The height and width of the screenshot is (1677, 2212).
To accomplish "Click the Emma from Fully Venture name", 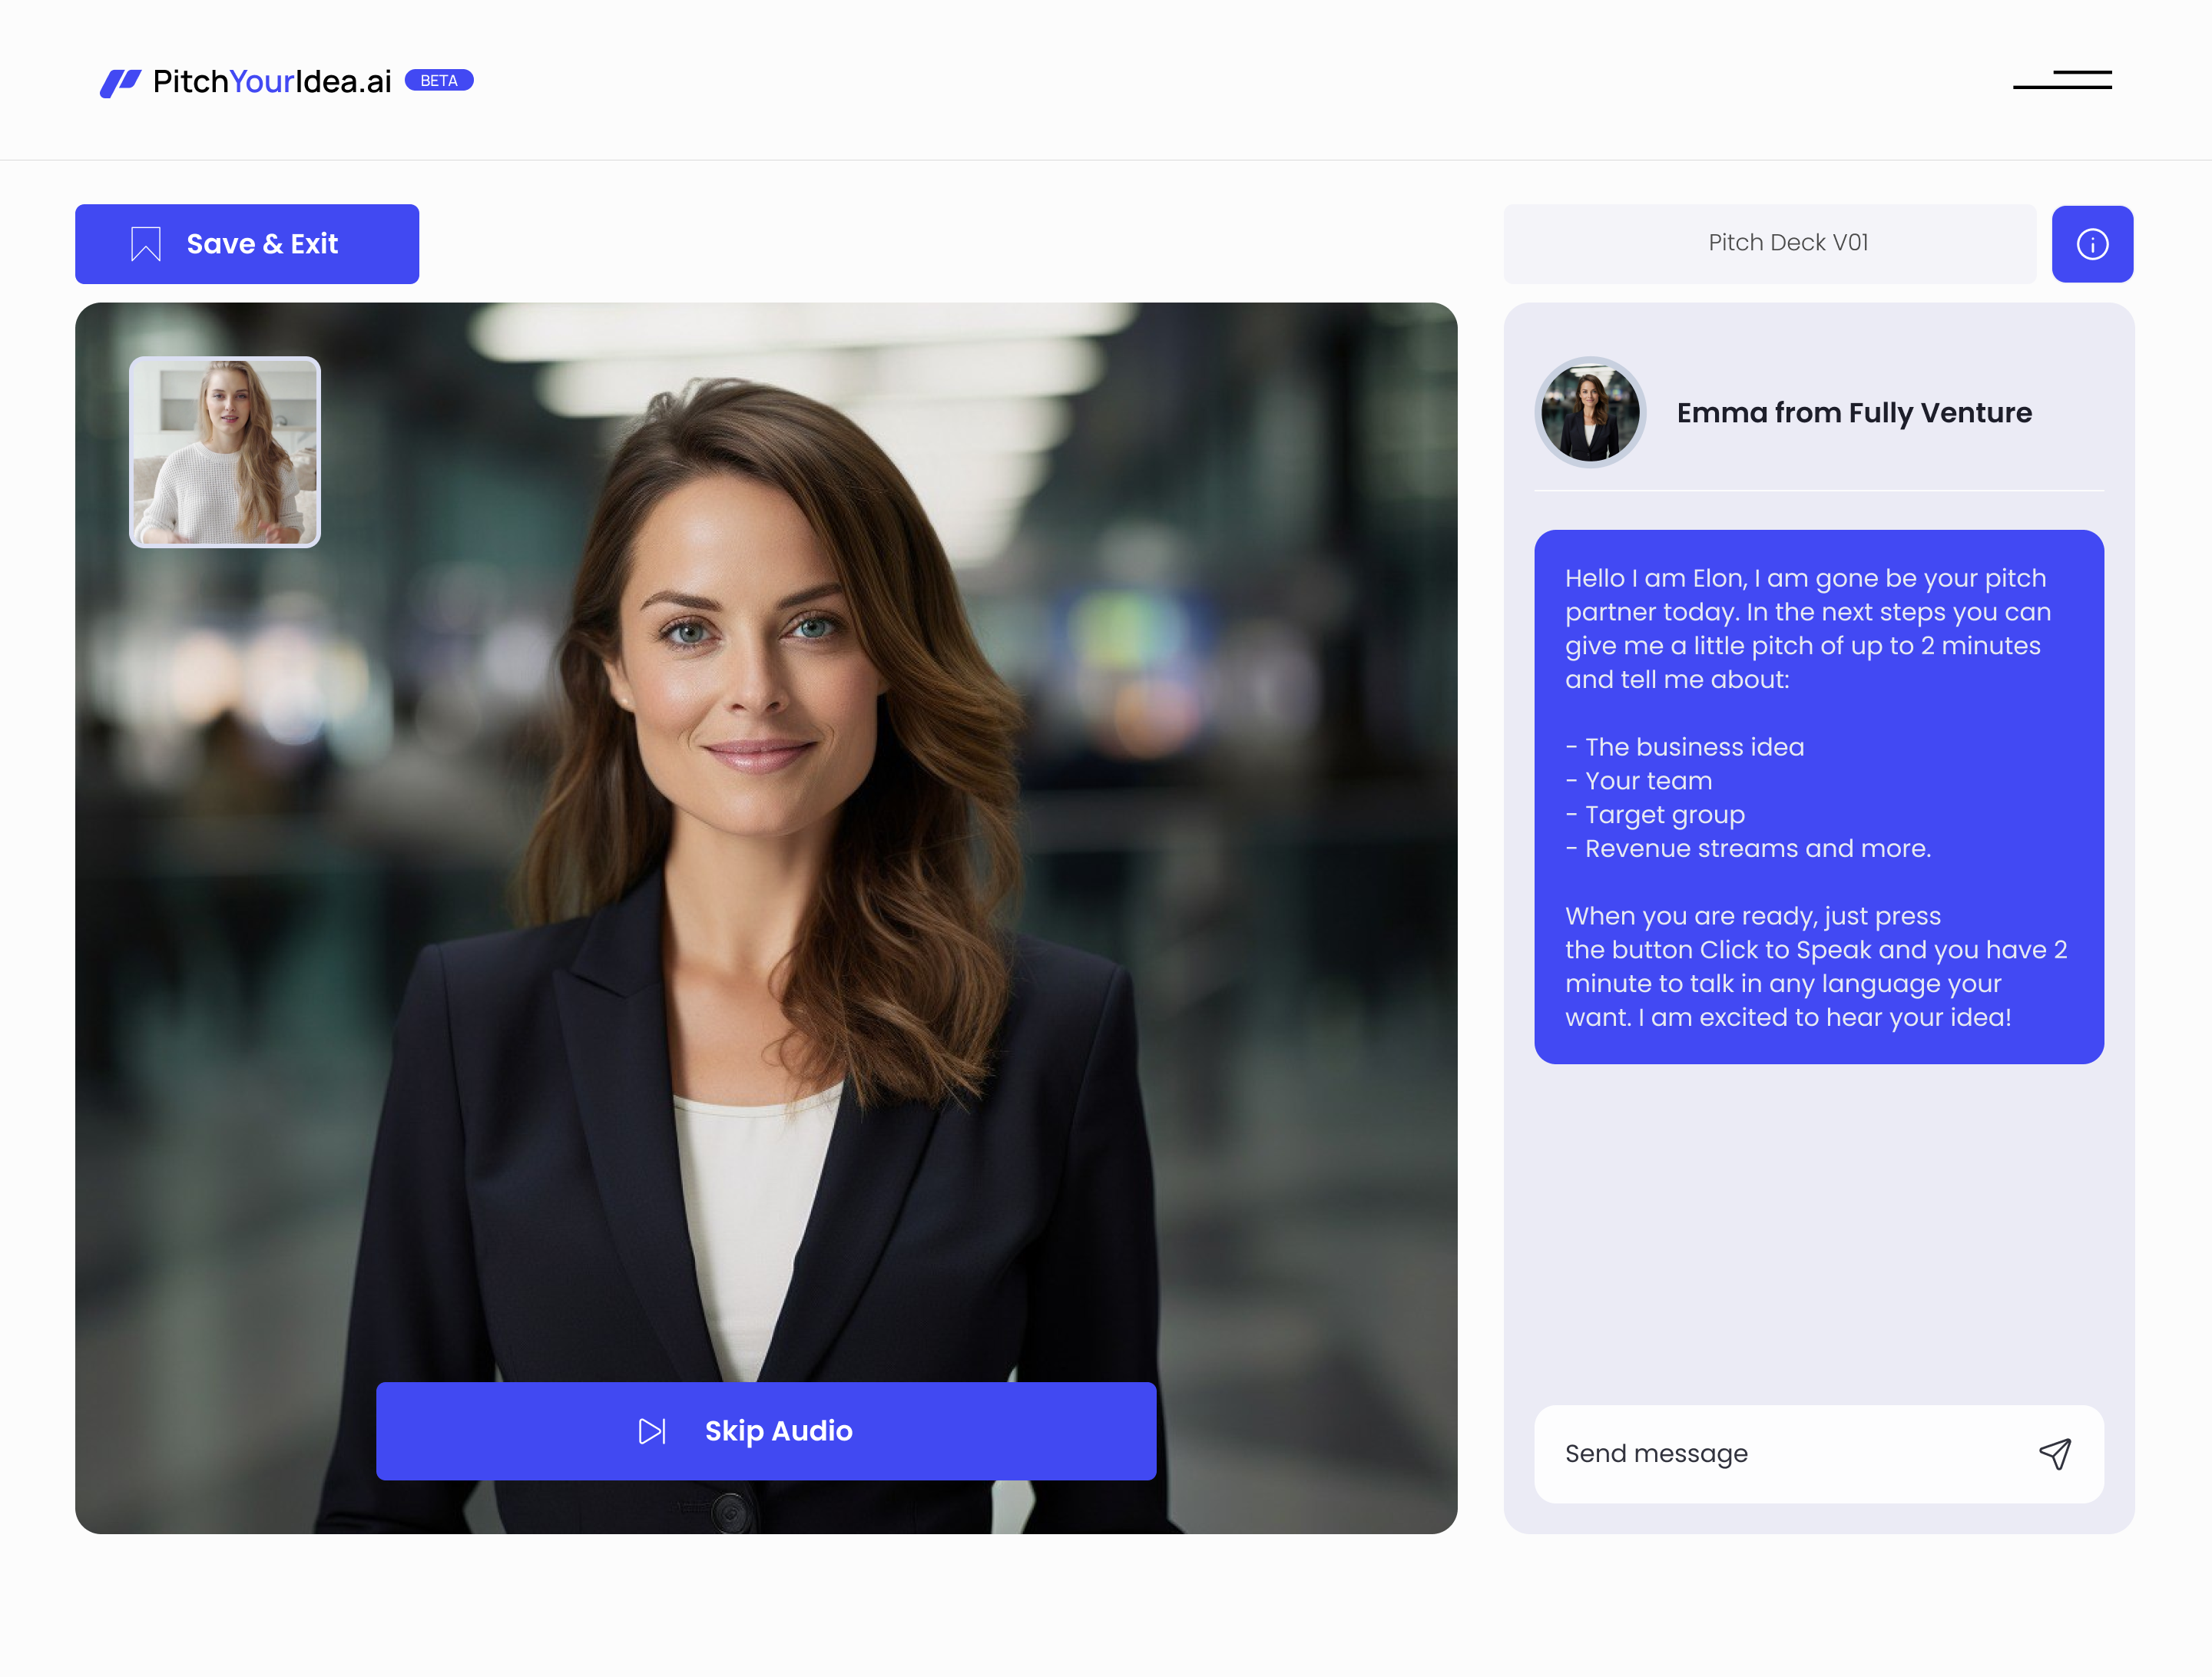I will [x=1853, y=412].
